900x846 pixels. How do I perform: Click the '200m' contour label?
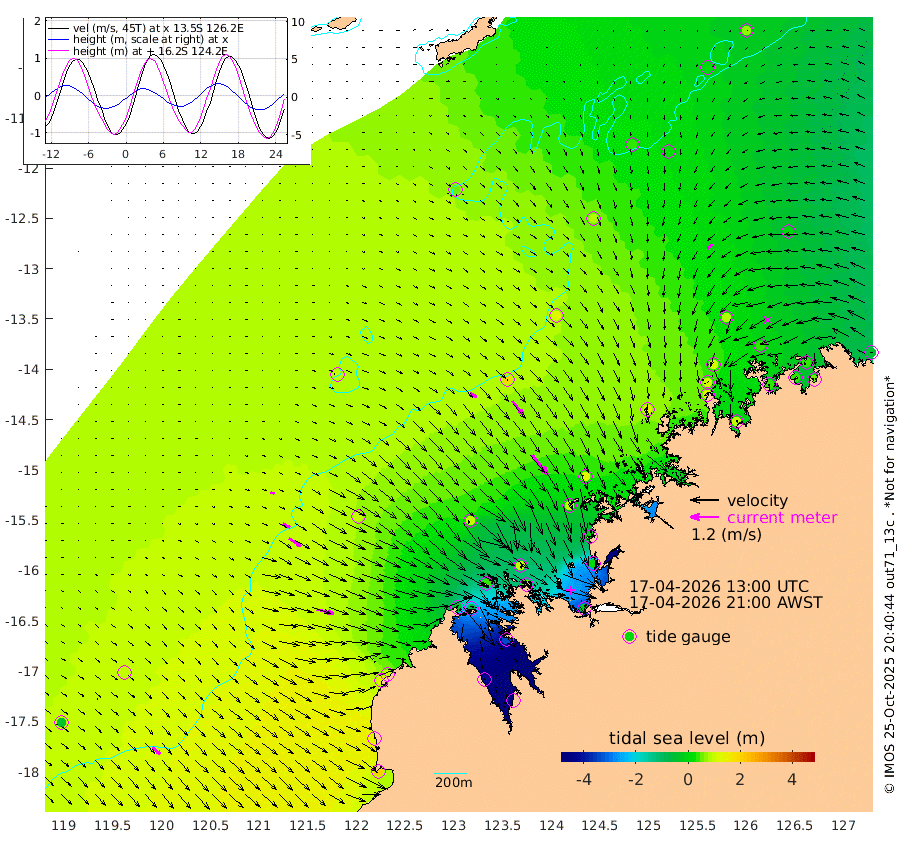coord(453,782)
